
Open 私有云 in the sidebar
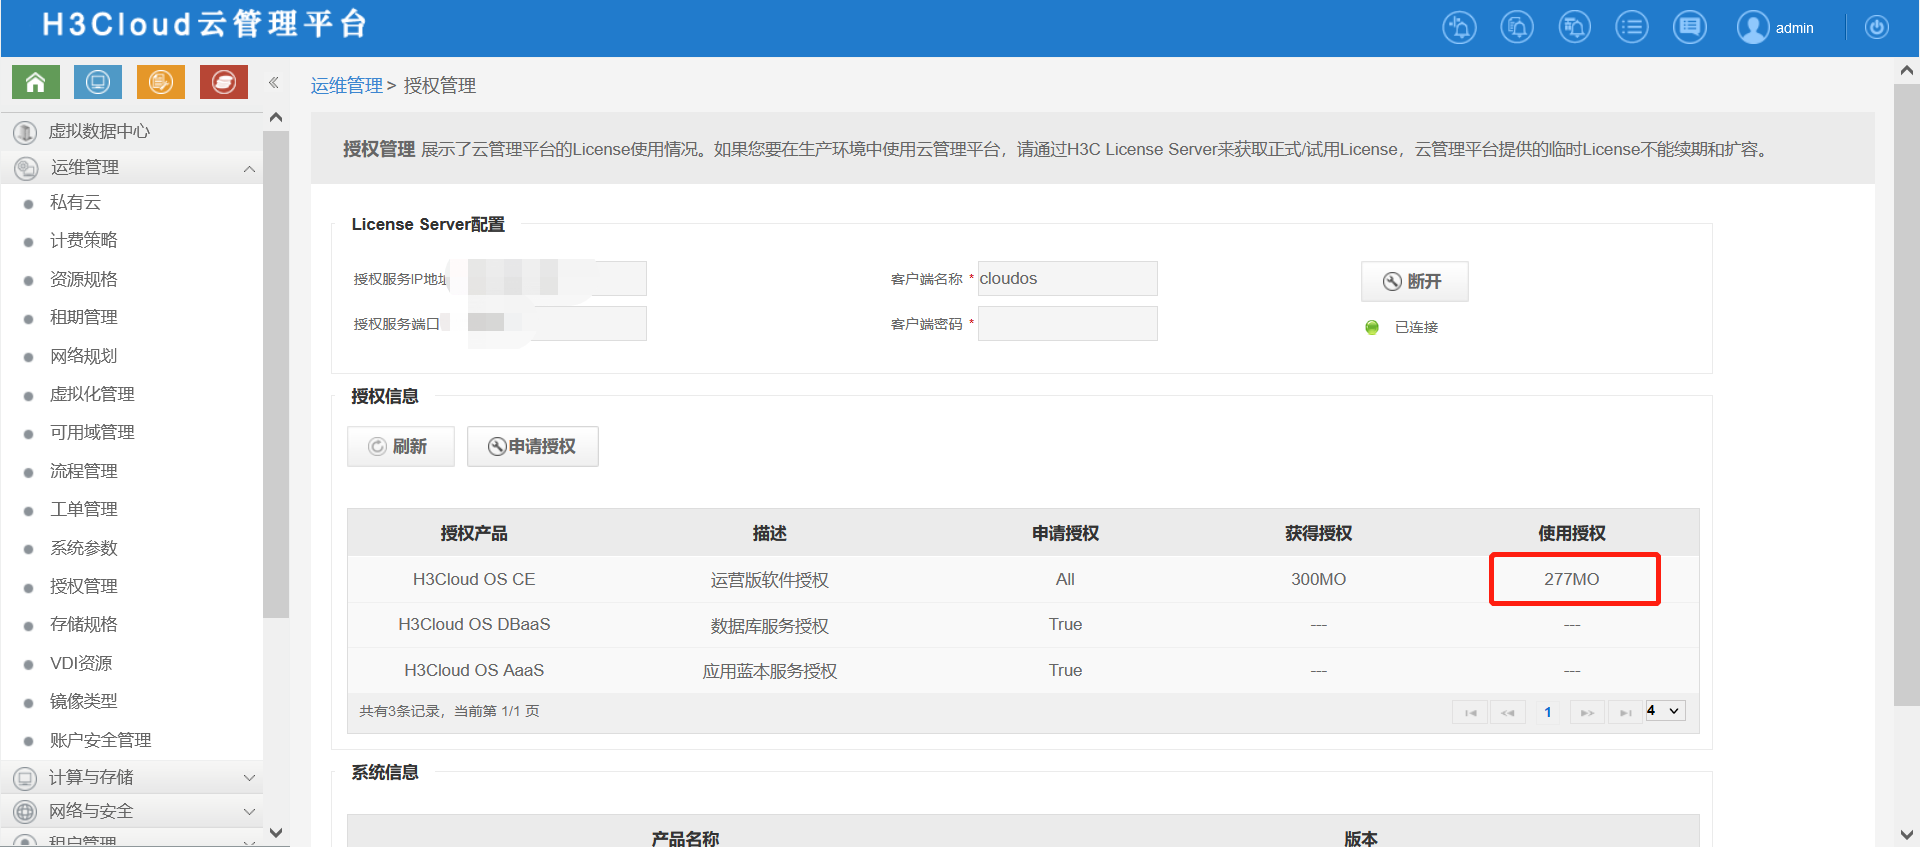(x=75, y=203)
